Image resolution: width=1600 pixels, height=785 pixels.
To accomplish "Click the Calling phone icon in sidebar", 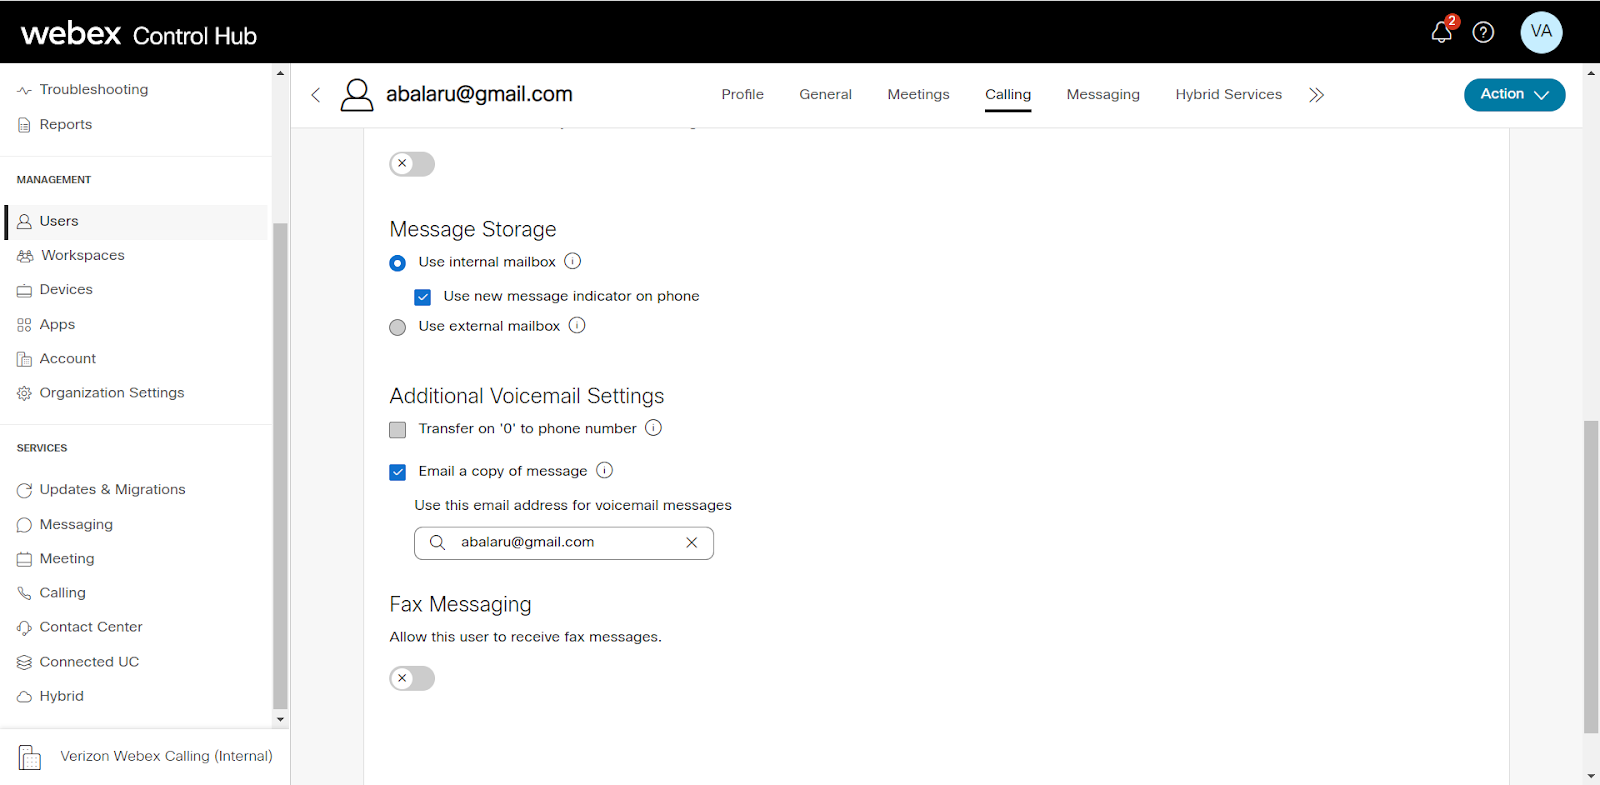I will pos(24,593).
